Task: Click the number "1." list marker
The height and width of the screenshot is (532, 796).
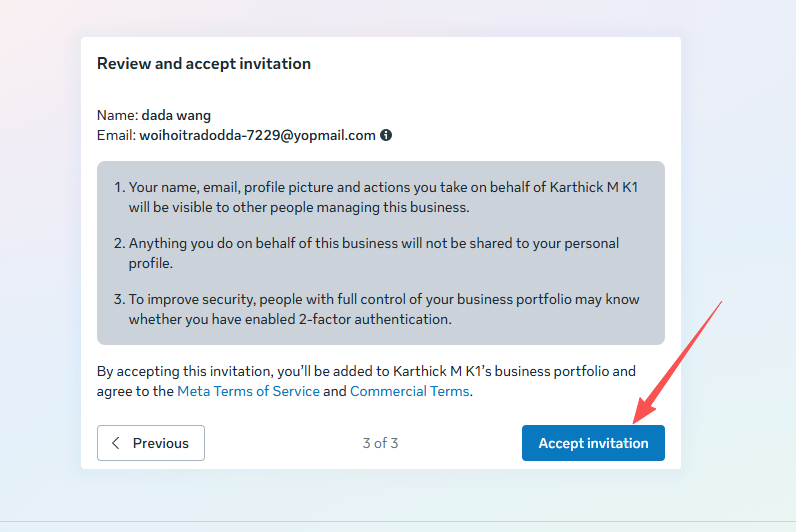Action: pos(118,187)
